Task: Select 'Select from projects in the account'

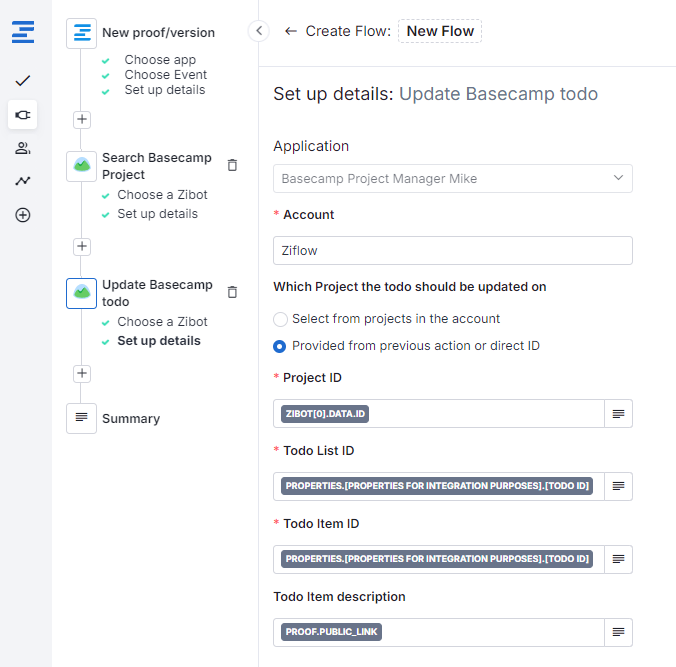Action: click(x=280, y=319)
